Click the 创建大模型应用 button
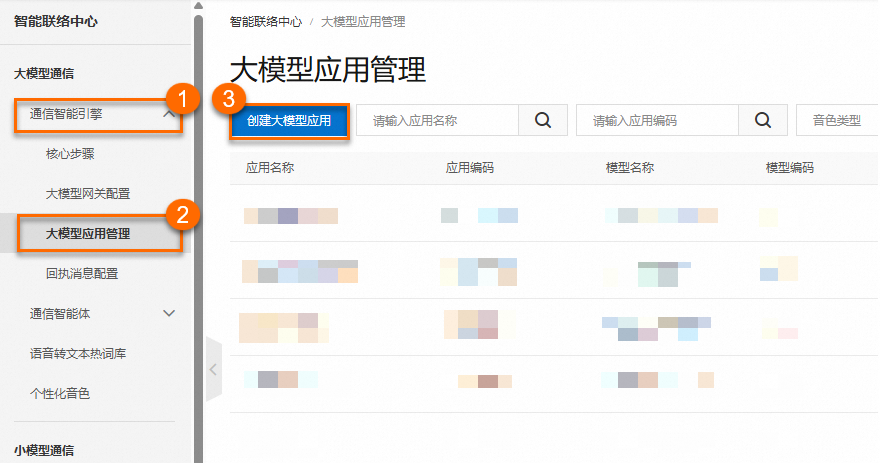The height and width of the screenshot is (463, 880). 289,121
